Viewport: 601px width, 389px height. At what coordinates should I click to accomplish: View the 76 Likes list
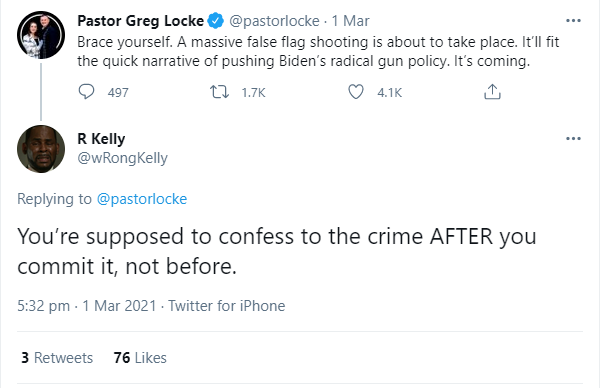pos(140,358)
